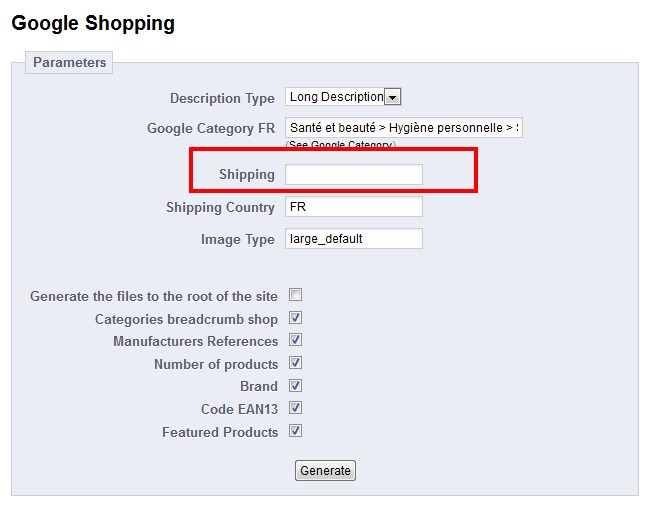Image resolution: width=657 pixels, height=507 pixels.
Task: Open the Description Type dropdown arrow
Action: 393,97
